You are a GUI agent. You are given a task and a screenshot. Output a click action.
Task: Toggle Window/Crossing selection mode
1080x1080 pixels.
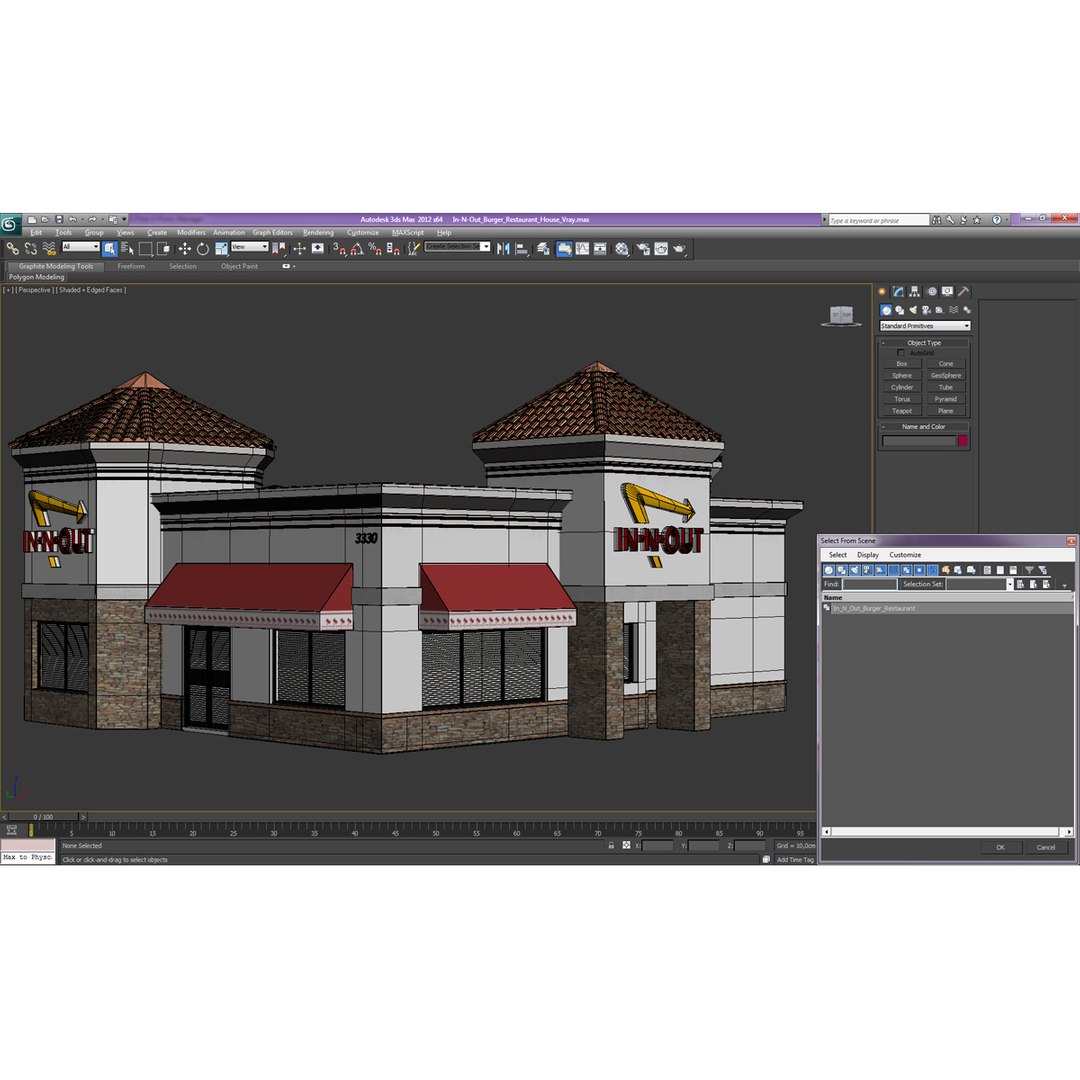pos(163,249)
